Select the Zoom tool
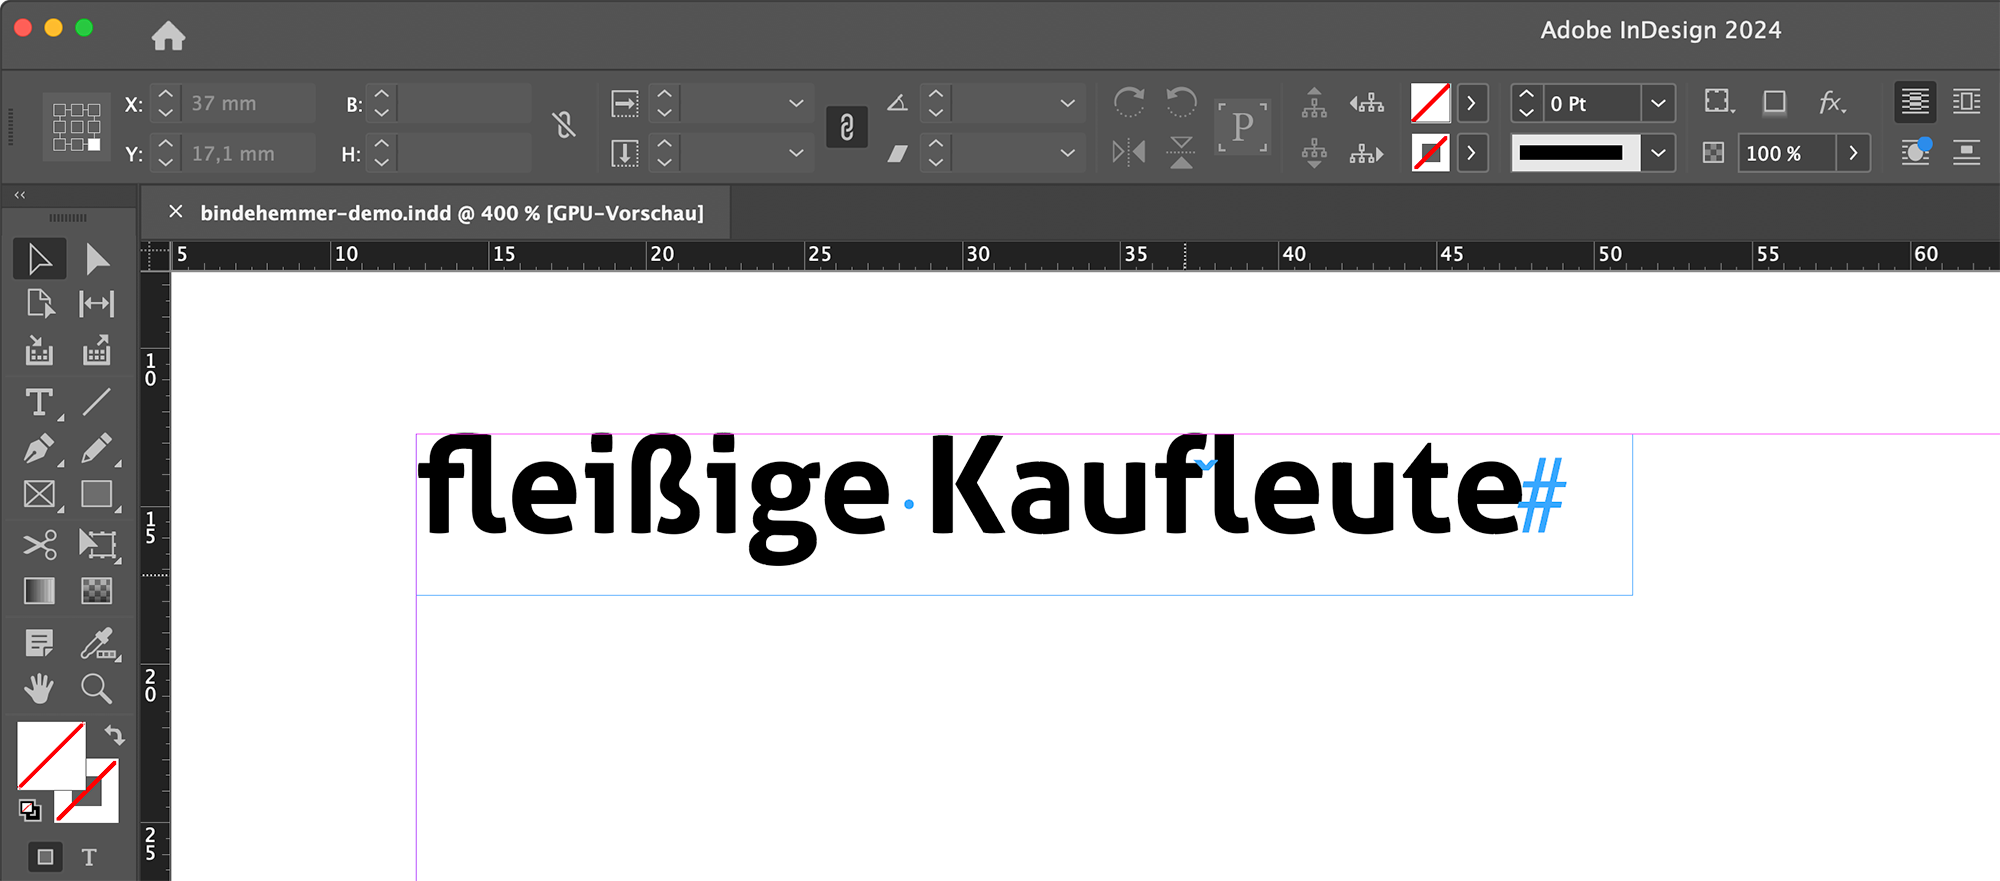This screenshot has width=2000, height=881. 97,688
